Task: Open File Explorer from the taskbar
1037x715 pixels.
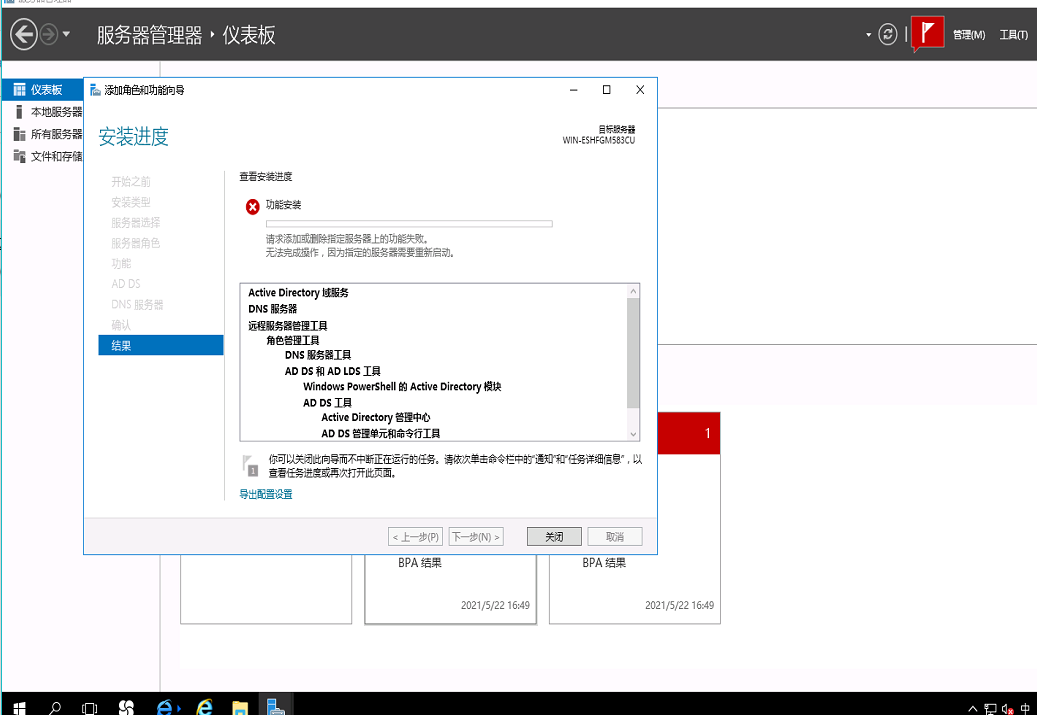Action: pyautogui.click(x=241, y=708)
